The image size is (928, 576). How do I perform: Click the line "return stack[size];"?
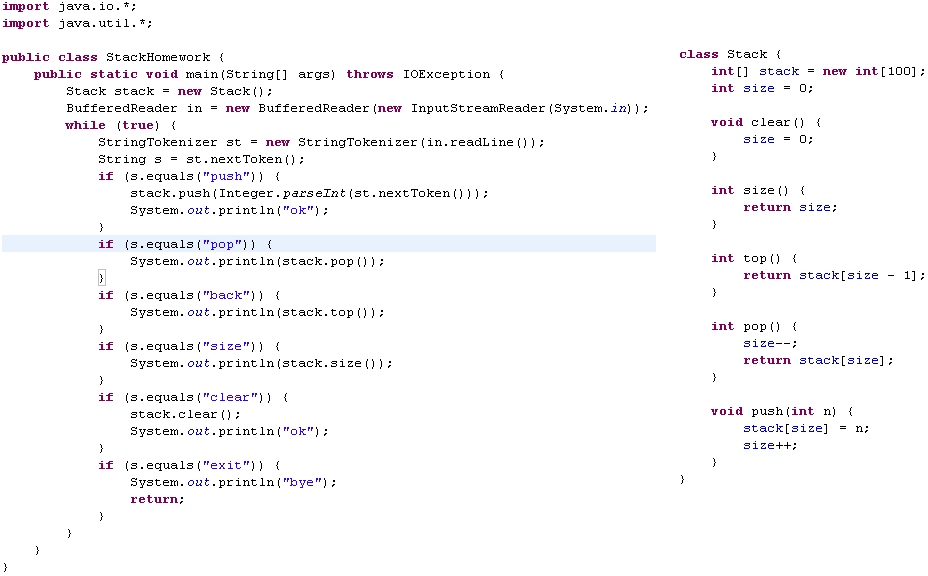818,361
